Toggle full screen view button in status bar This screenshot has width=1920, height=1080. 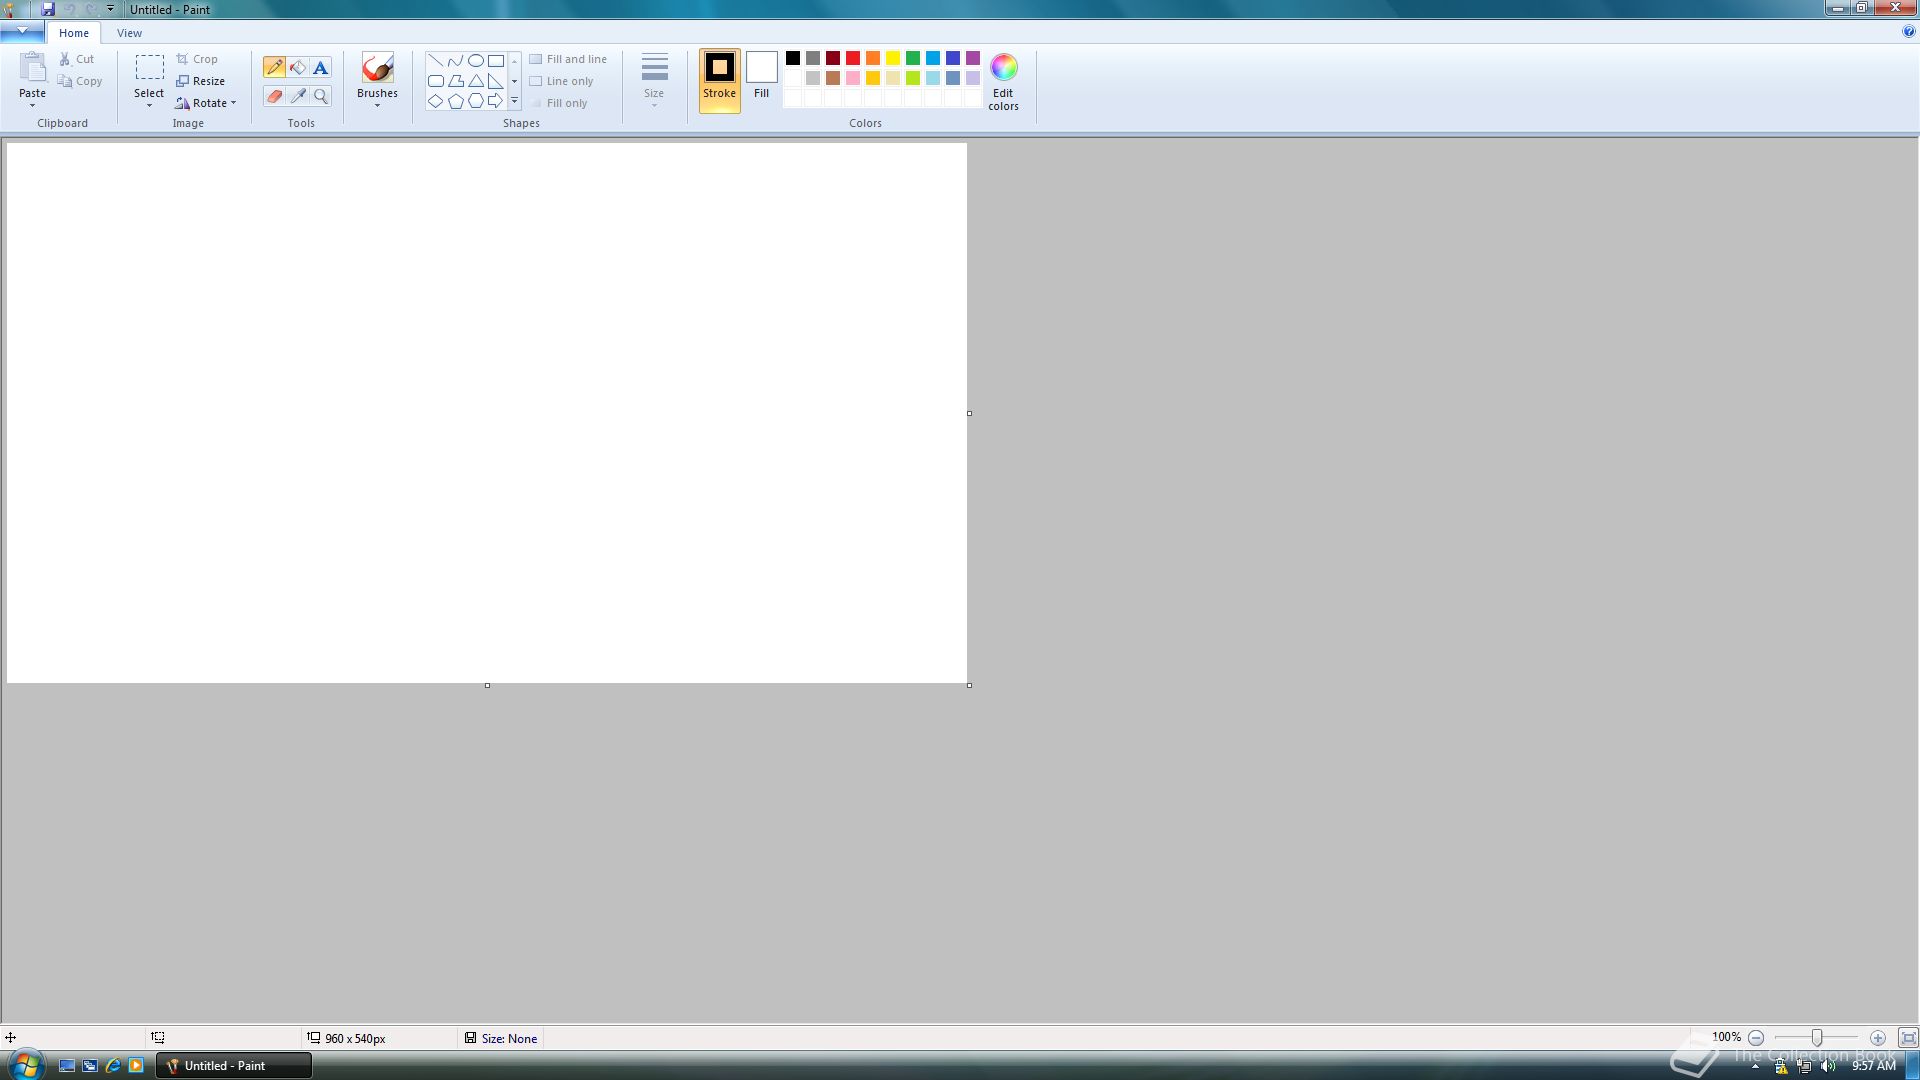pyautogui.click(x=1908, y=1038)
